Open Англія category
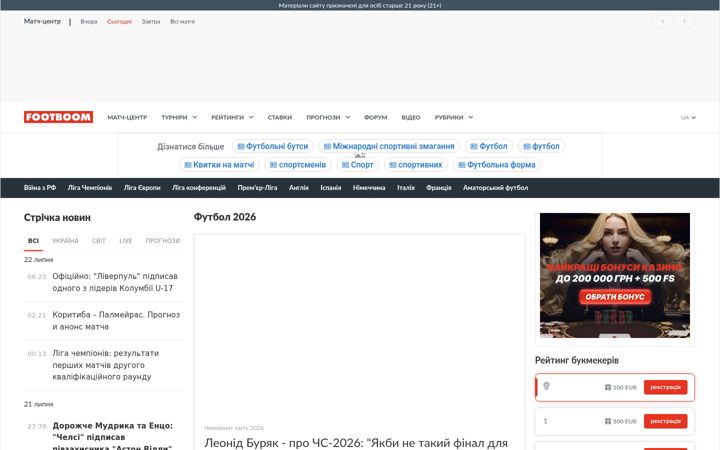Viewport: 720px width, 450px height. [x=298, y=188]
